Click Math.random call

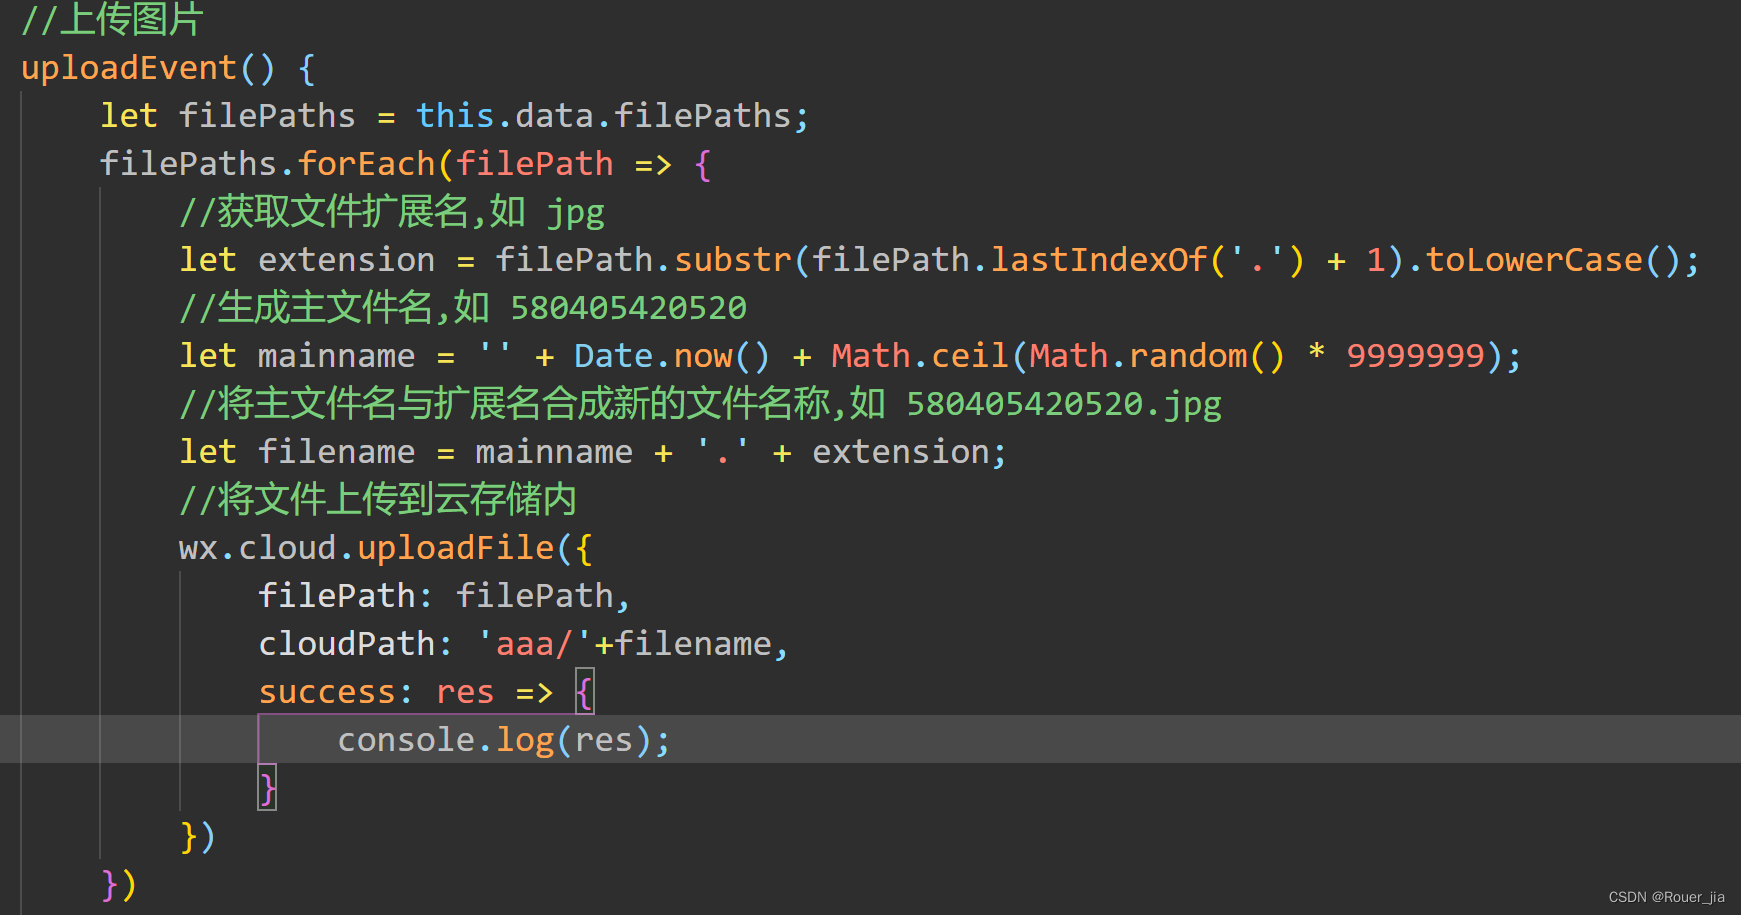pos(1157,356)
